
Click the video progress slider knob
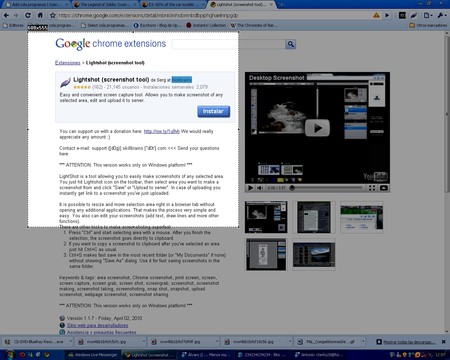tap(292, 188)
